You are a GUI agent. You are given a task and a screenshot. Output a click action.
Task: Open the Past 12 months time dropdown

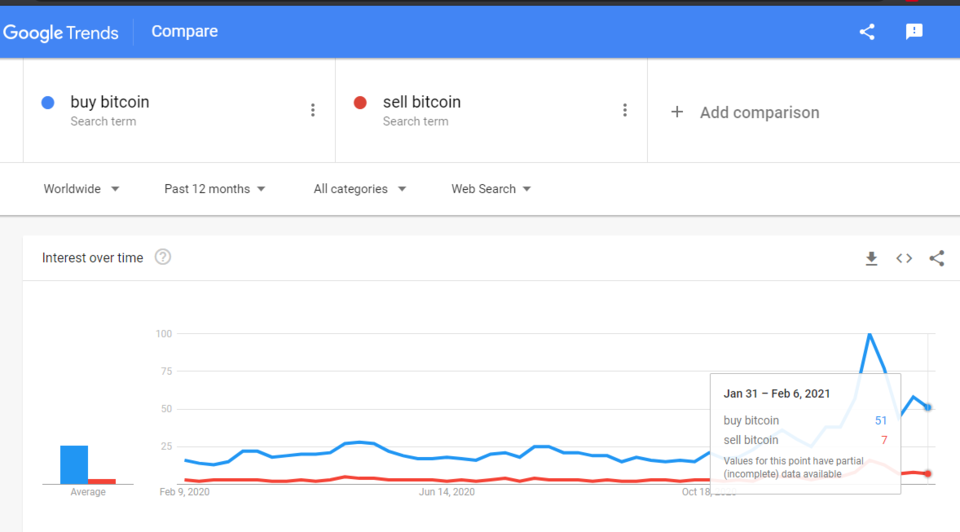(214, 189)
